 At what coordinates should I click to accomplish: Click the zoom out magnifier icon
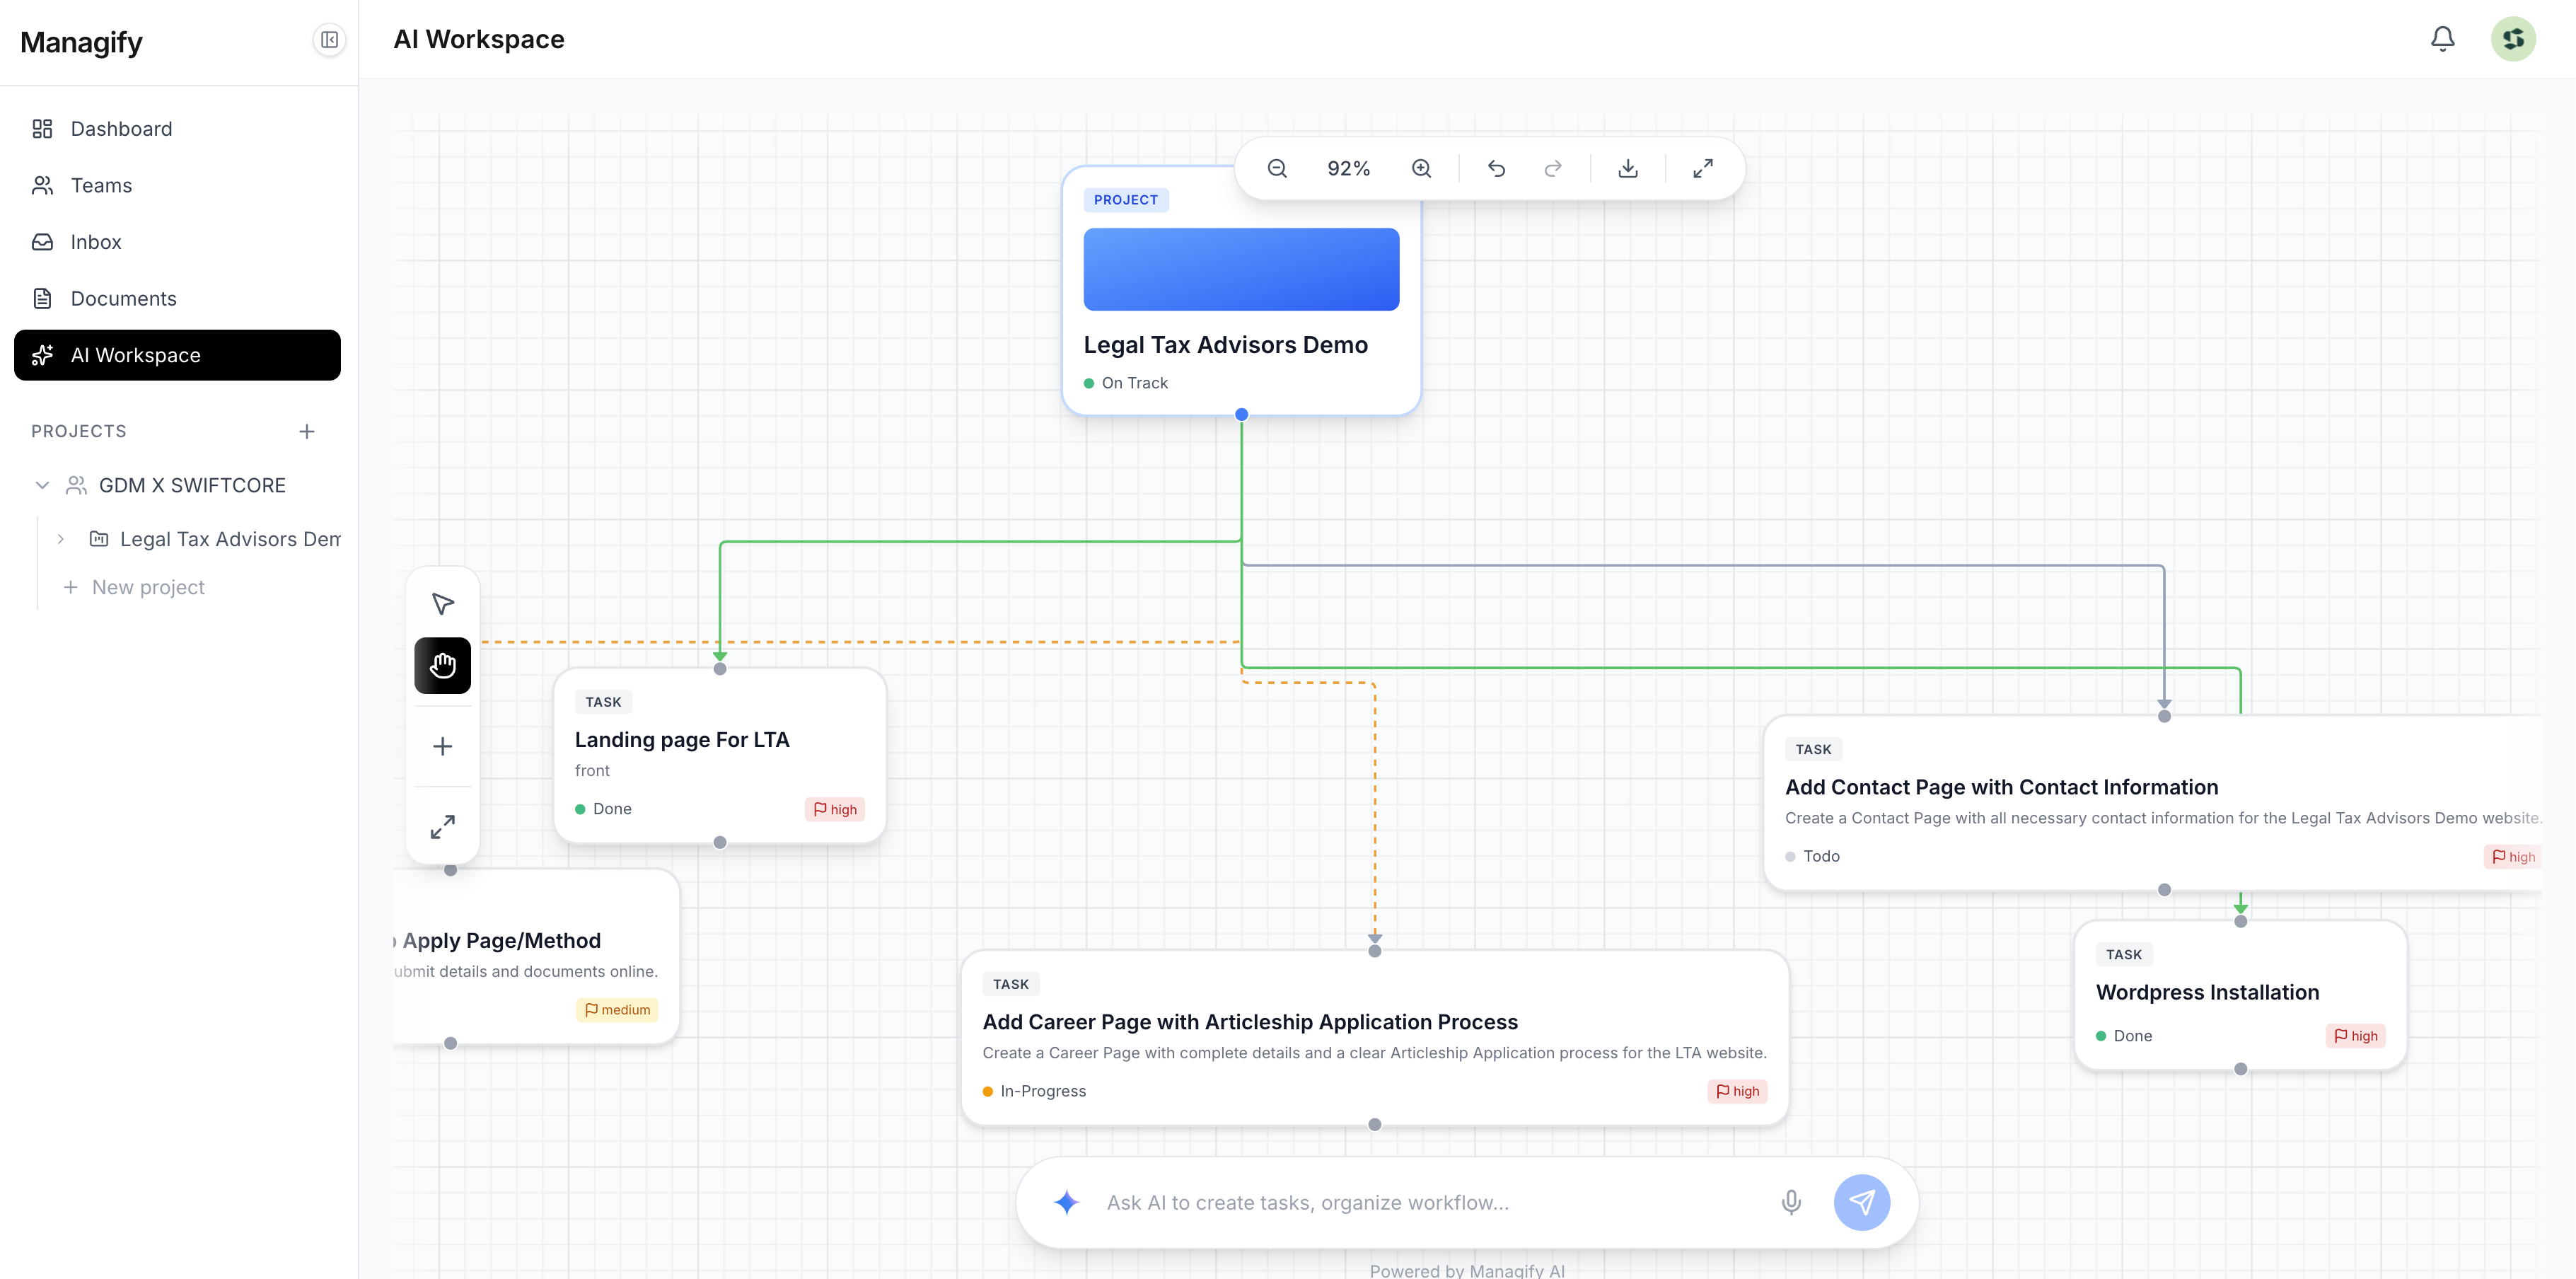click(x=1277, y=169)
